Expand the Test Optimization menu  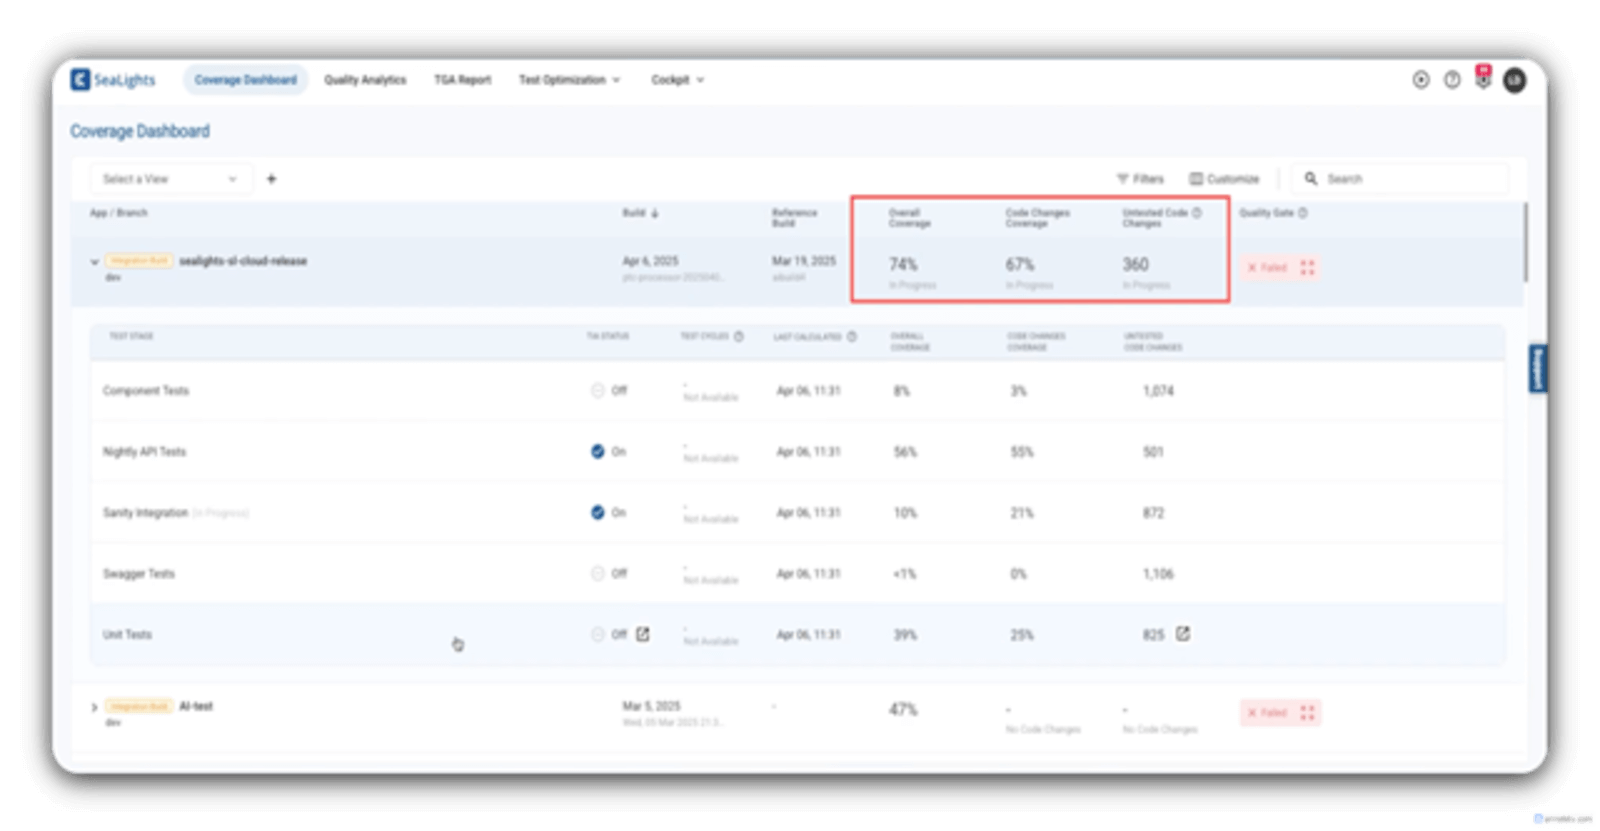coord(569,80)
